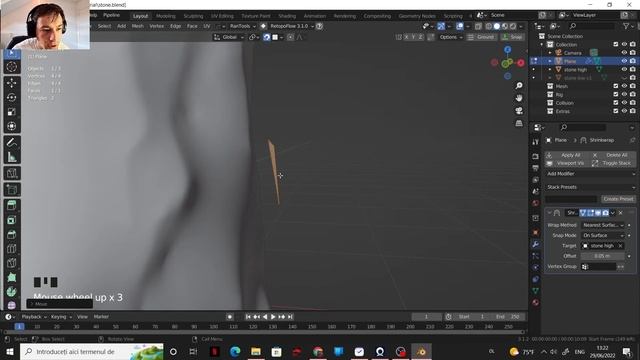The height and width of the screenshot is (360, 640).
Task: Open the RanTools dropdown
Action: pos(242,26)
